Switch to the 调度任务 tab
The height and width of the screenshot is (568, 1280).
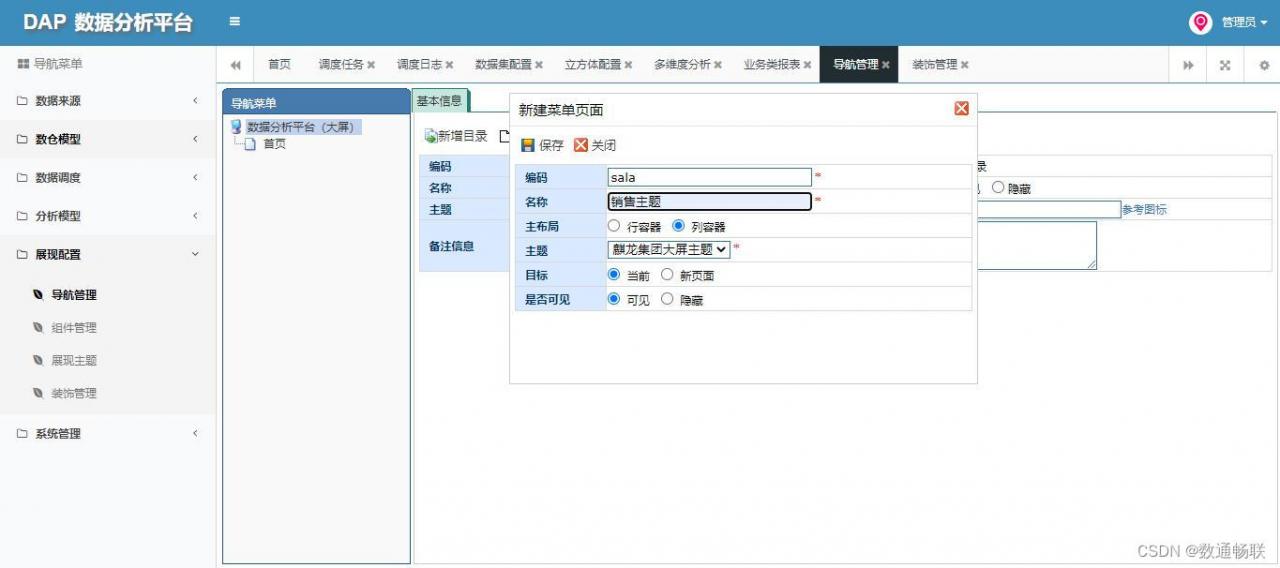341,65
